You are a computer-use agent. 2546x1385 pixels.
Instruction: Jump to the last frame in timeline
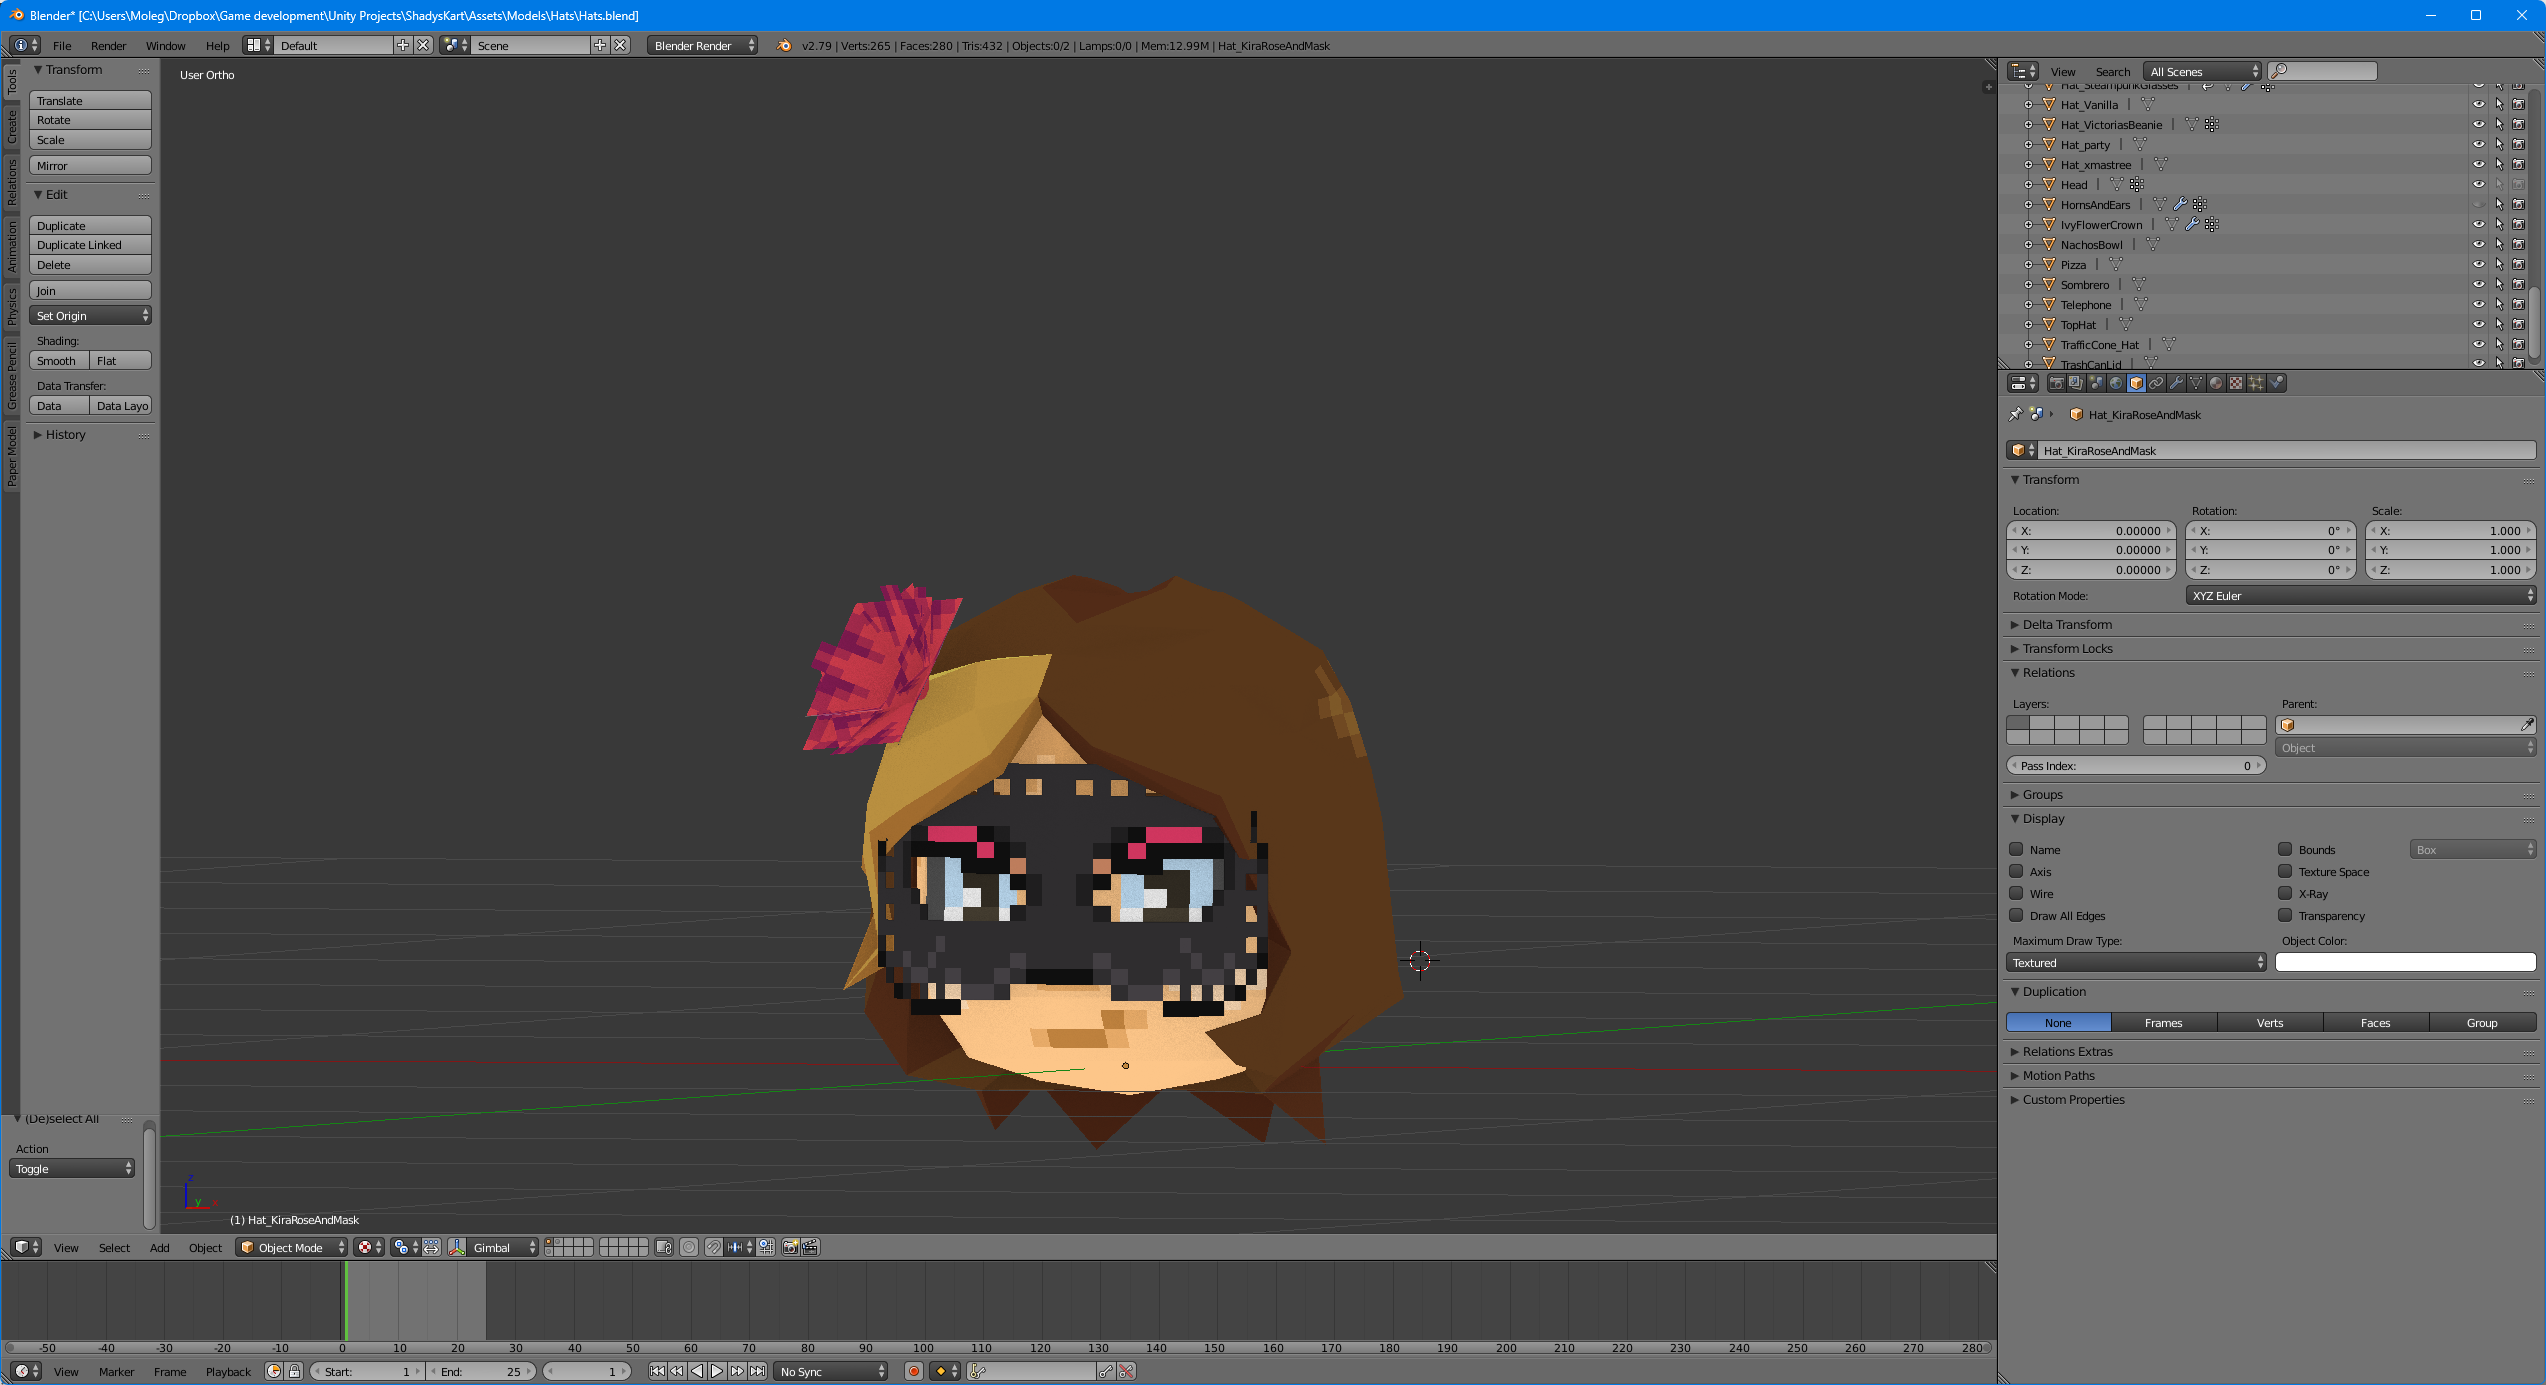click(x=757, y=1371)
